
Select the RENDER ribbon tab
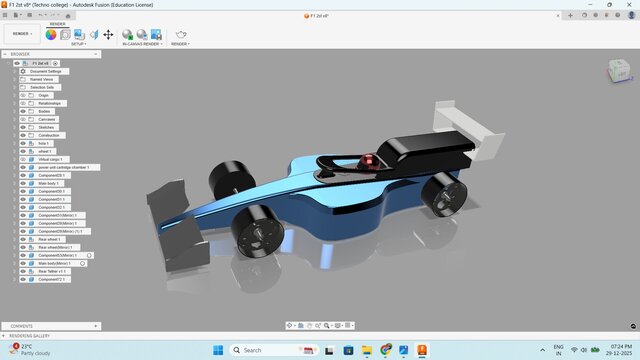click(x=58, y=24)
